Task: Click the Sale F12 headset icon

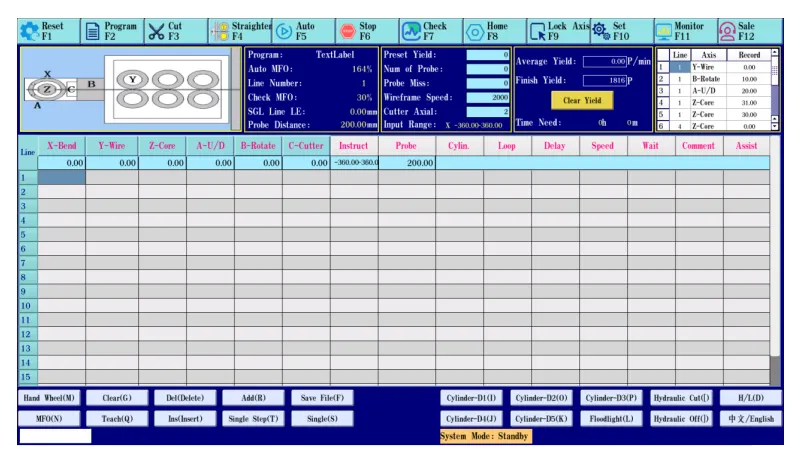Action: point(728,32)
